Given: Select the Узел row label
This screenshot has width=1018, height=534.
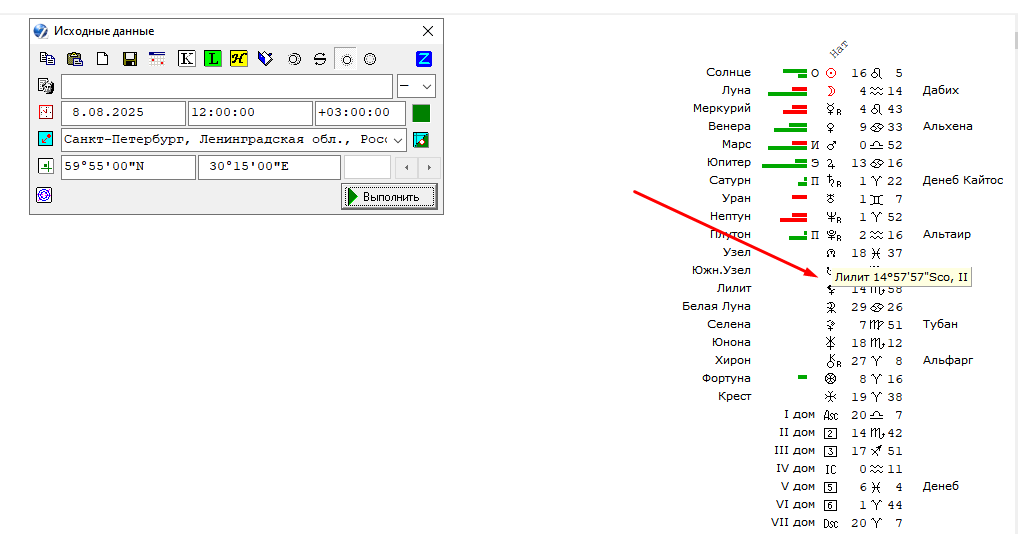Looking at the screenshot, I should click(x=737, y=252).
